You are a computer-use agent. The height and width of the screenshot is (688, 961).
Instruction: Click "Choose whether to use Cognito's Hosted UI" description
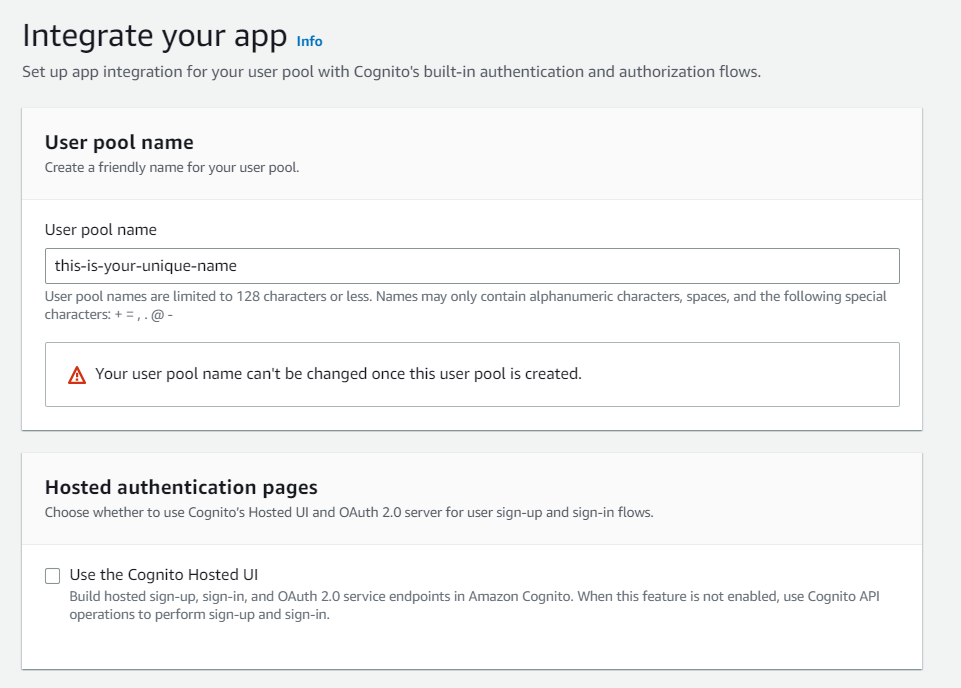349,513
